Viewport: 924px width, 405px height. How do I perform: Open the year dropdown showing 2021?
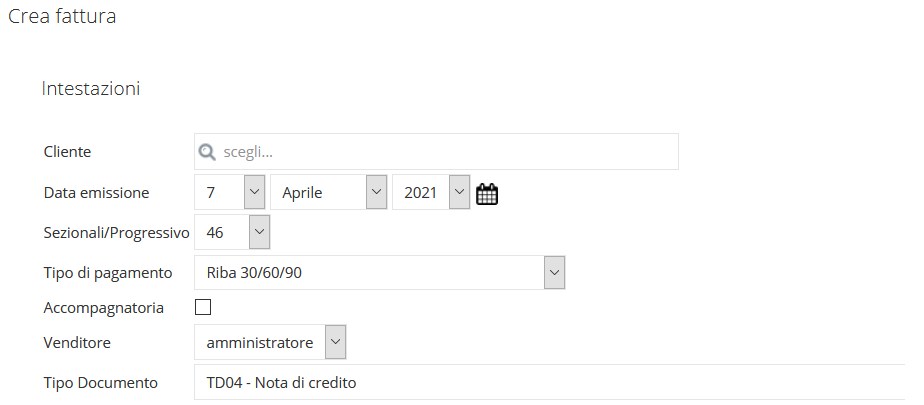pos(431,192)
